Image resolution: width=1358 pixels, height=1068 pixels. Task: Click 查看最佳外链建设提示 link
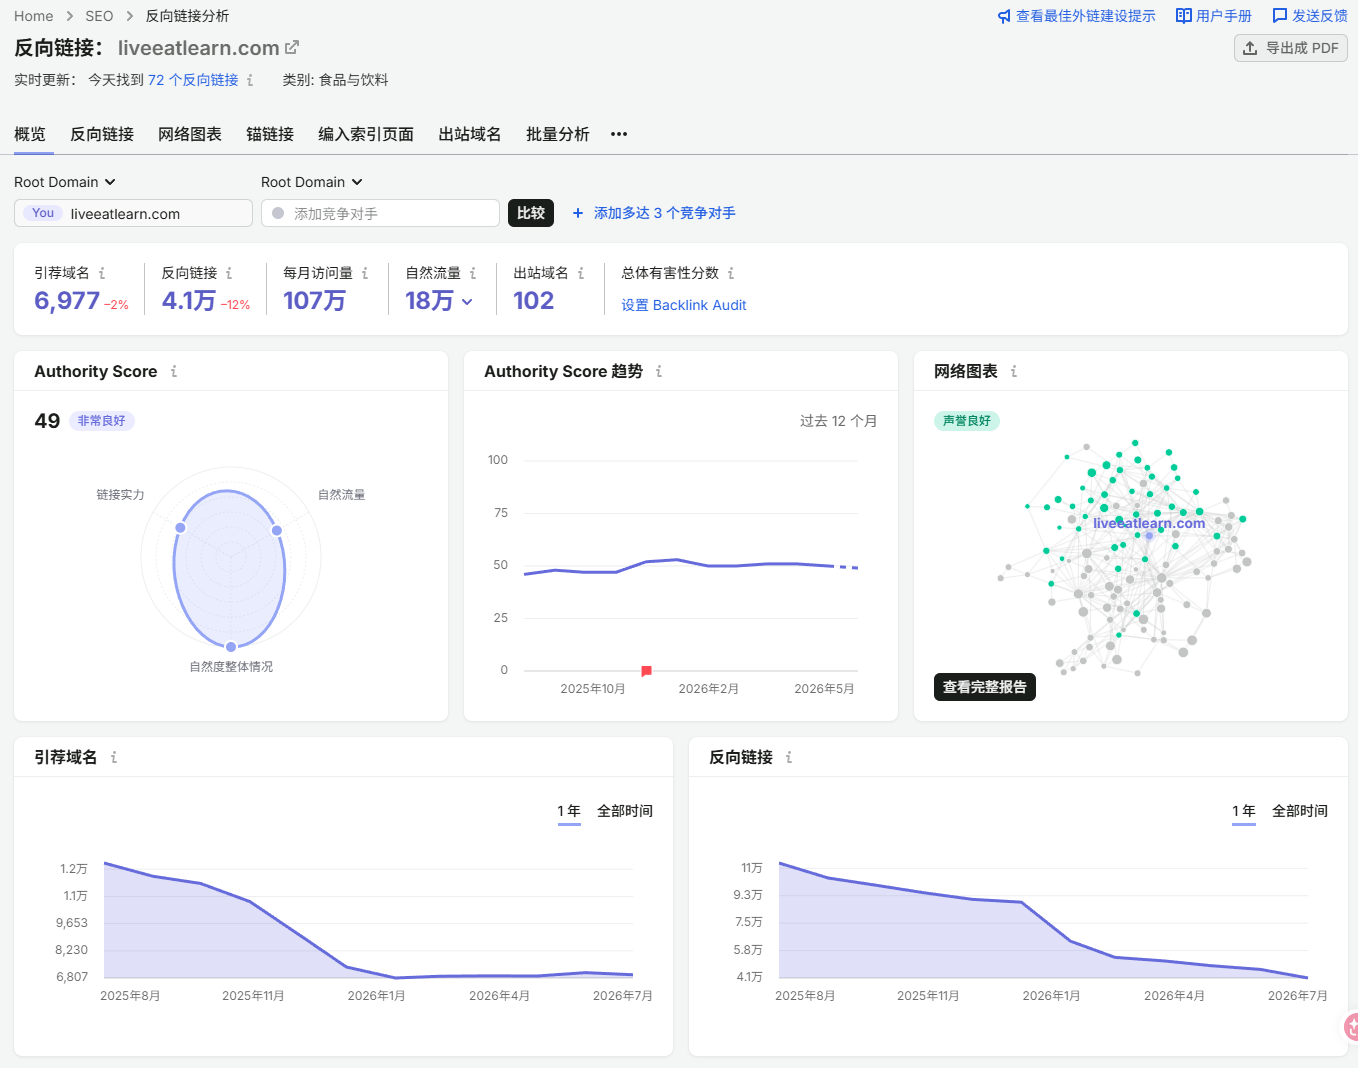(1085, 16)
